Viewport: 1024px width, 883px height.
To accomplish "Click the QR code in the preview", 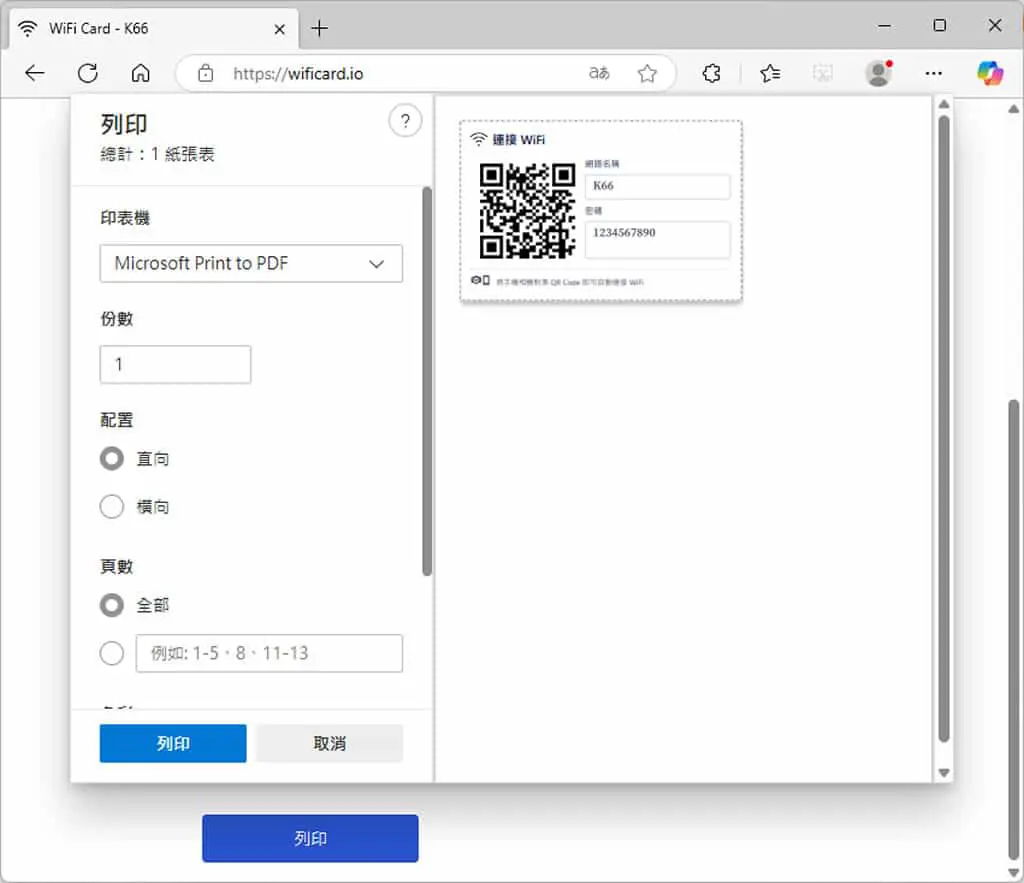I will coord(528,211).
